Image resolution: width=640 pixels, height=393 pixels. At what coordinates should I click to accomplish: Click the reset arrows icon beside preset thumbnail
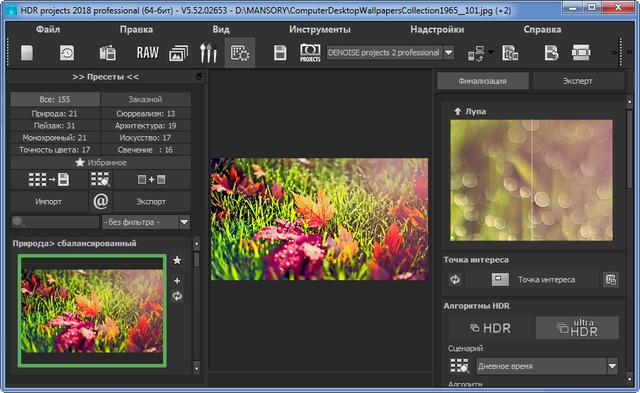pyautogui.click(x=177, y=296)
